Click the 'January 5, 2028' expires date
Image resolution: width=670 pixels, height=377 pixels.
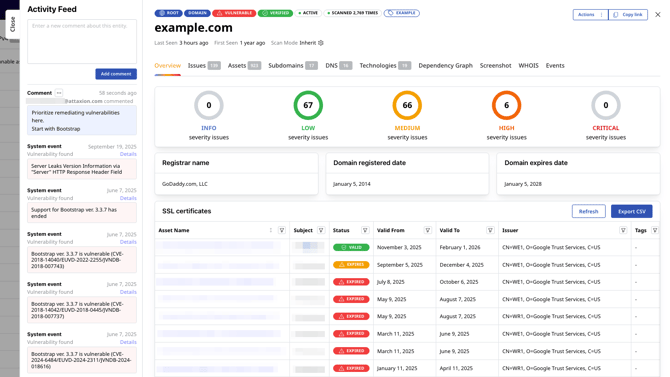tap(523, 184)
